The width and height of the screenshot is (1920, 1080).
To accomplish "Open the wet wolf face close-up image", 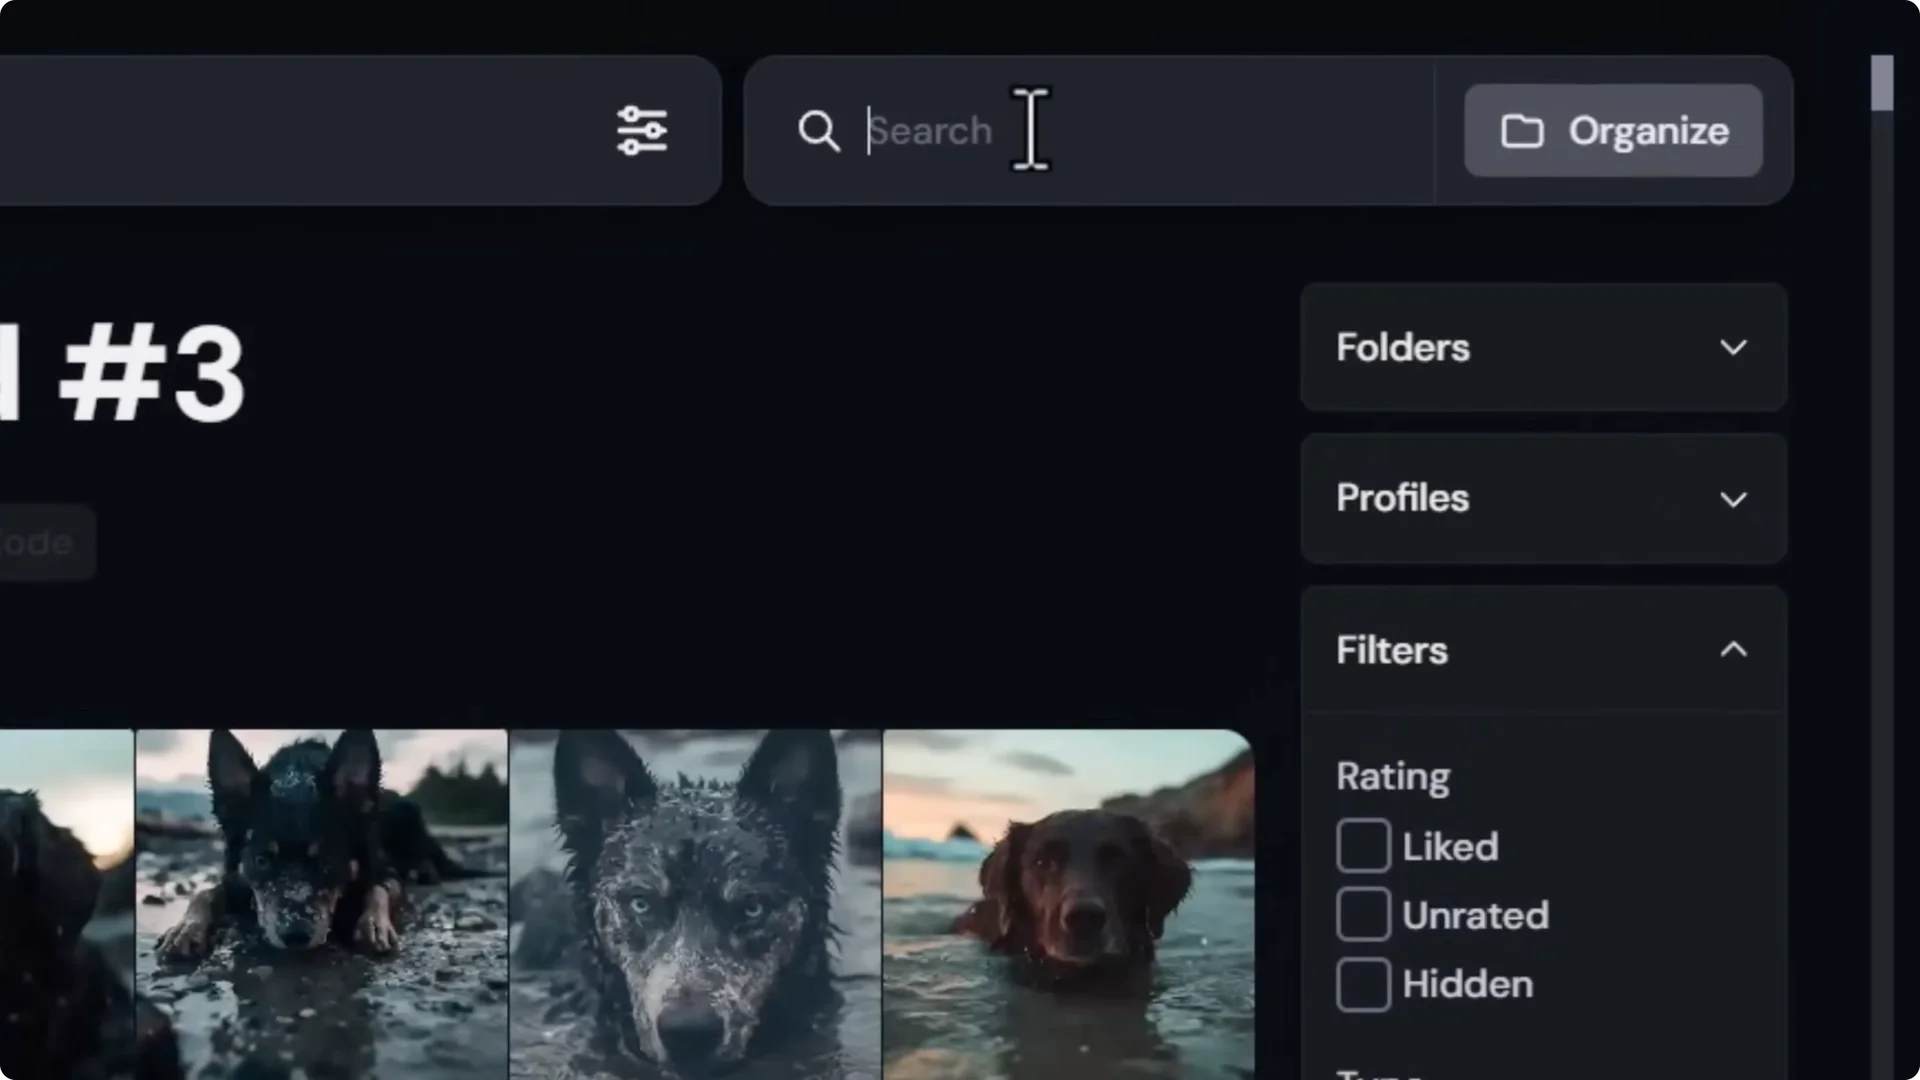I will coord(695,903).
